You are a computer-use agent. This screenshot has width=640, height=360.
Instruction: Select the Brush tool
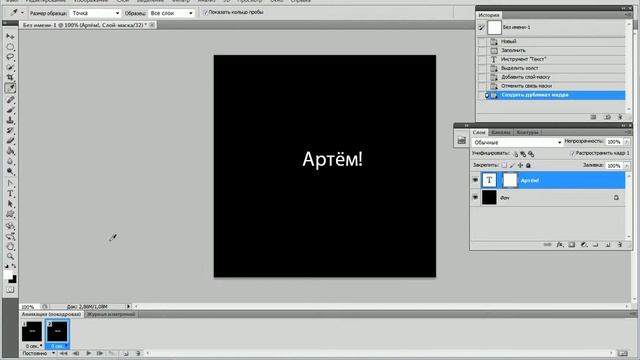tap(10, 110)
